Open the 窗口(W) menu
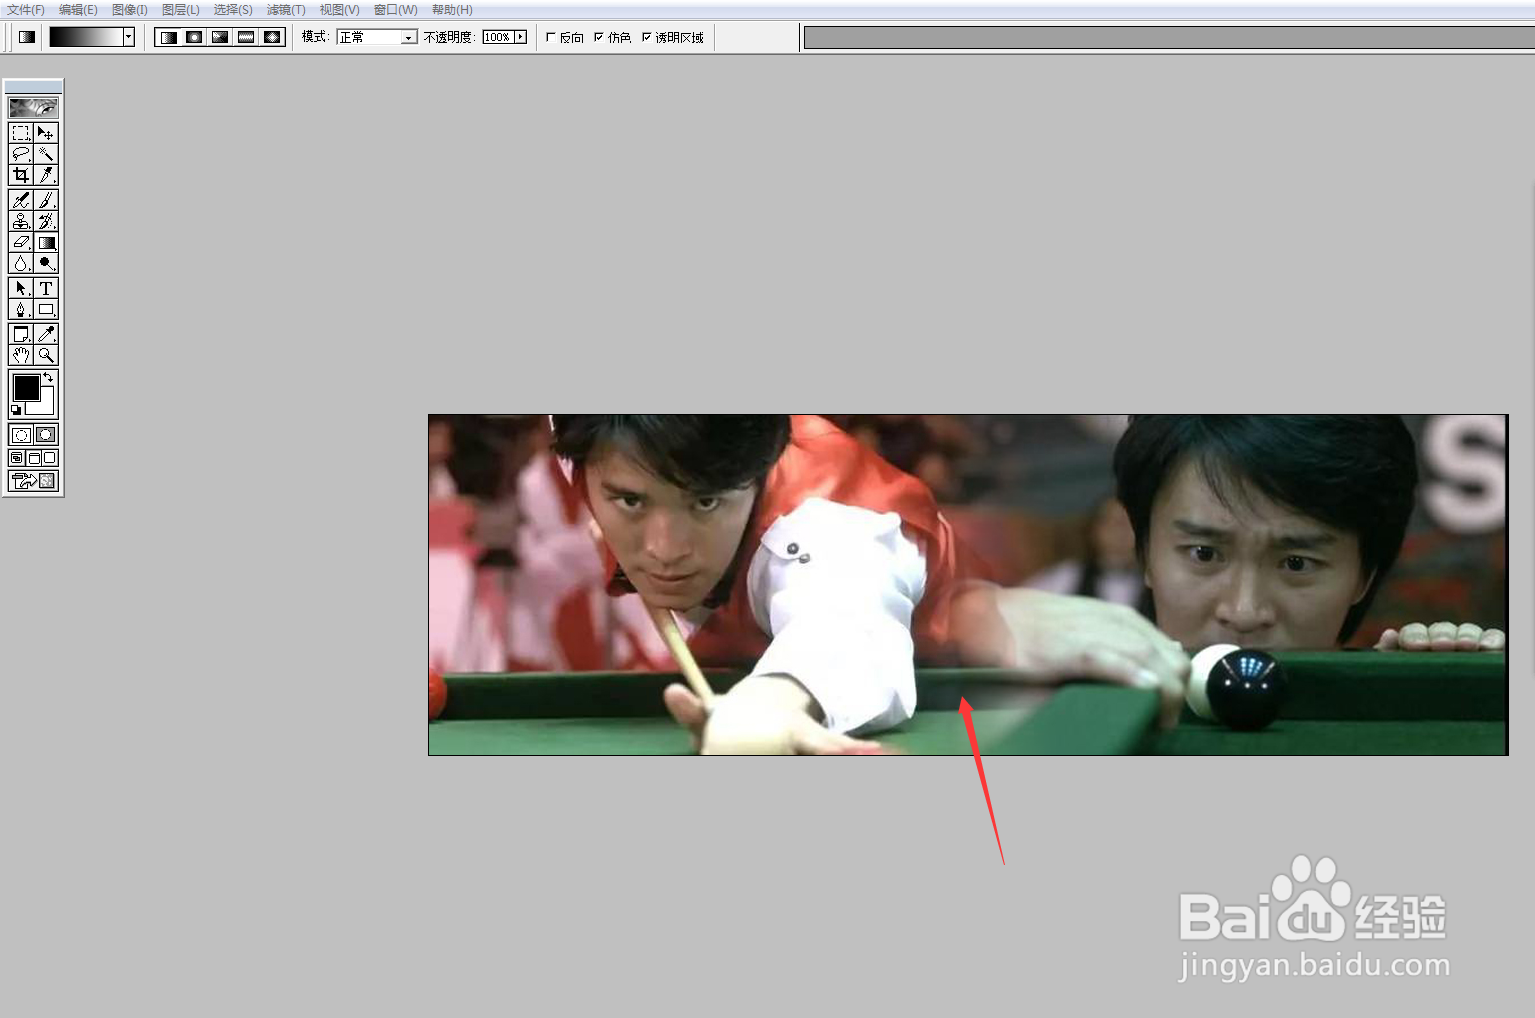1535x1018 pixels. (x=396, y=10)
